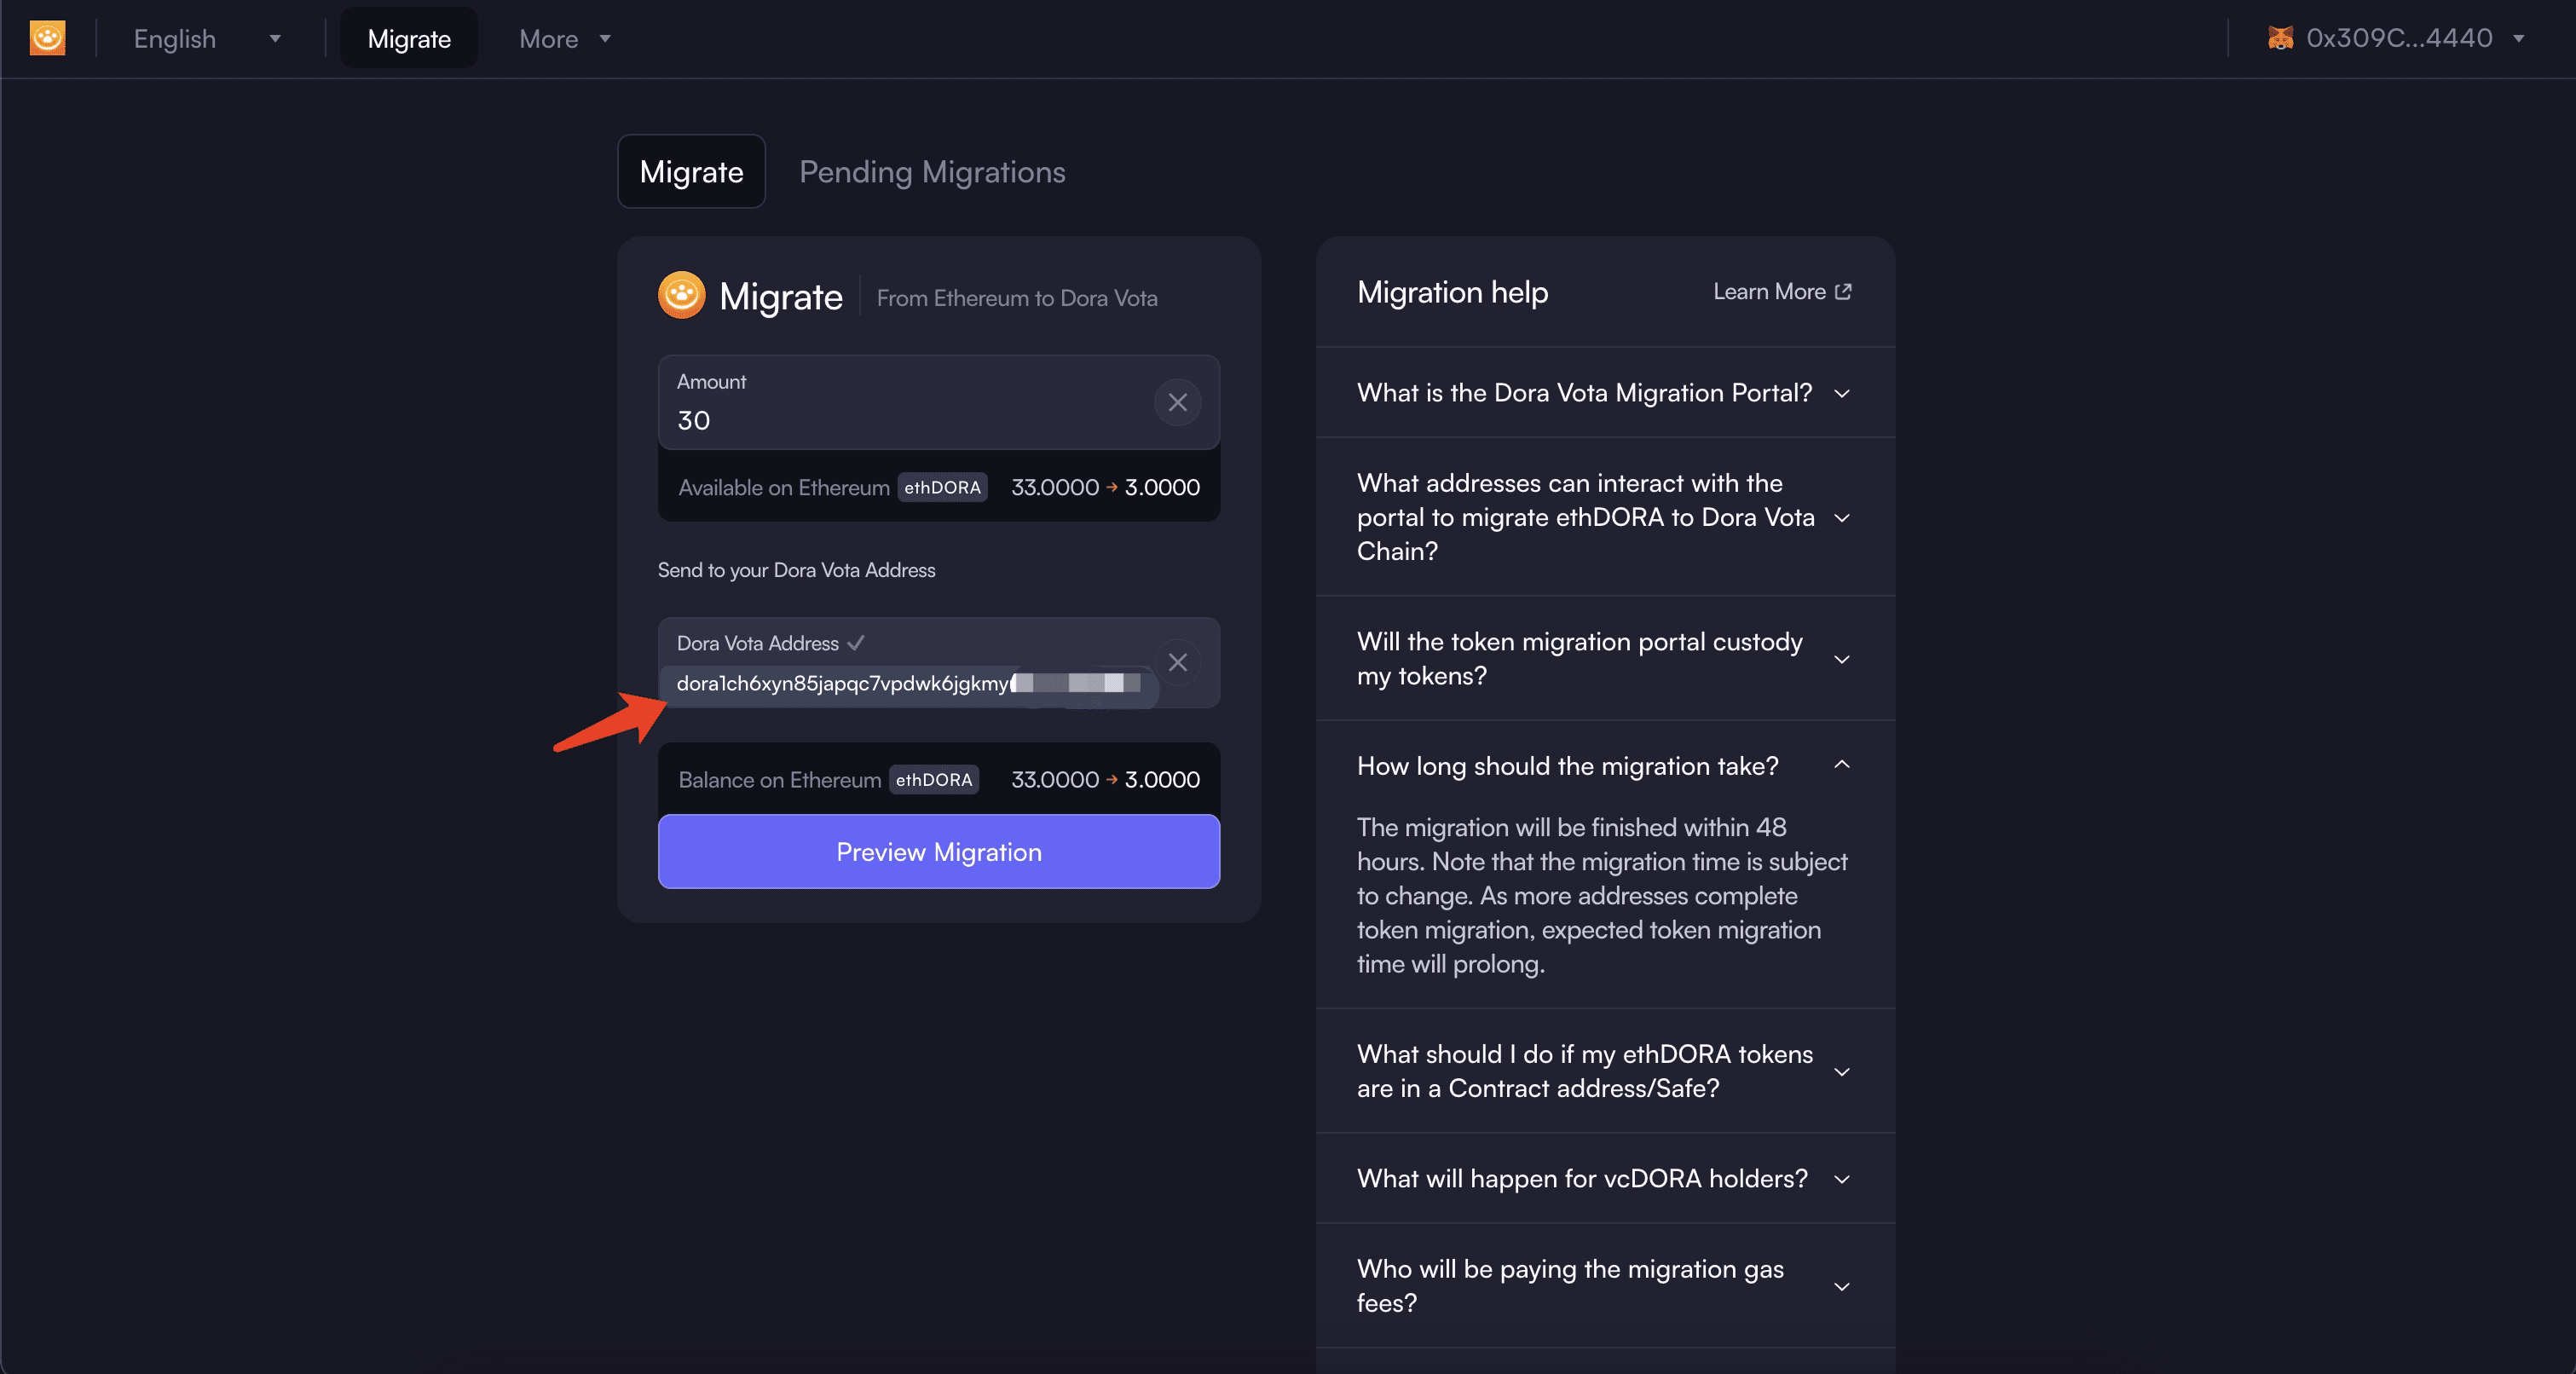Click the Dora Vota app logo top left
Screen dimensions: 2576x1374
[x=48, y=36]
